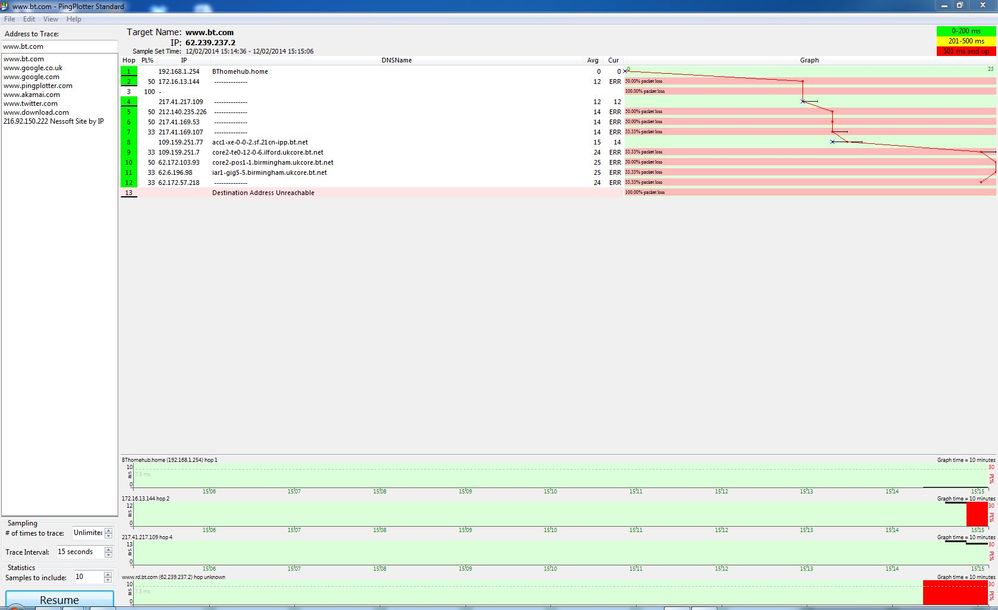This screenshot has height=610, width=998.
Task: Click the Address to Trace input field
Action: click(59, 46)
